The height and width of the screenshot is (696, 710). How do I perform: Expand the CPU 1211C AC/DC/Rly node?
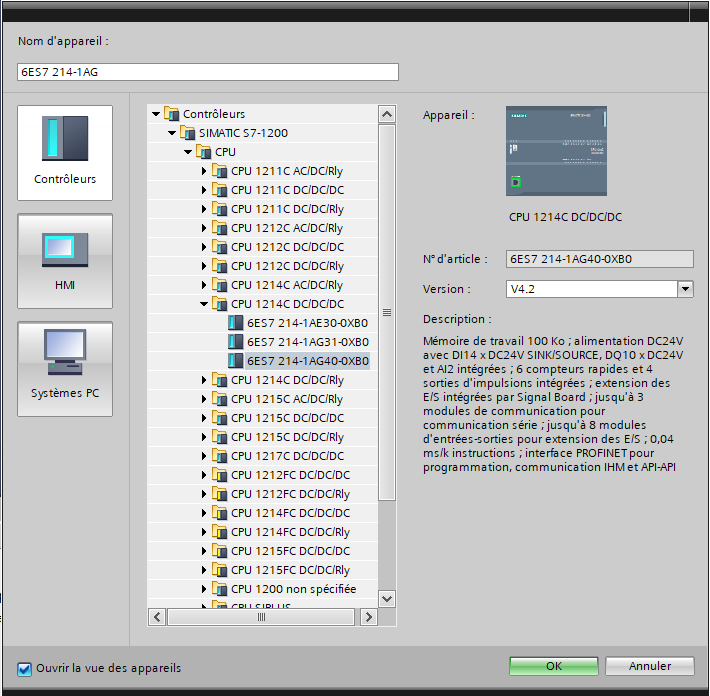[204, 171]
